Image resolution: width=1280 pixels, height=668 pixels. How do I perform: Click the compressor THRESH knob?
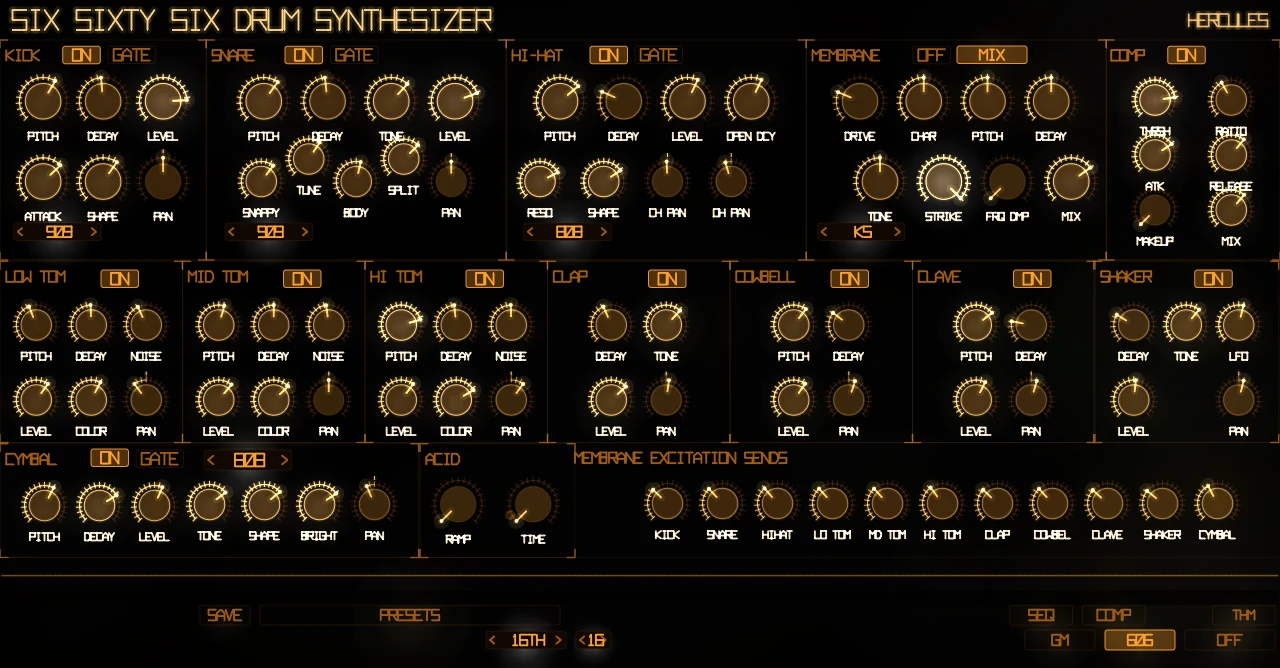point(1154,99)
